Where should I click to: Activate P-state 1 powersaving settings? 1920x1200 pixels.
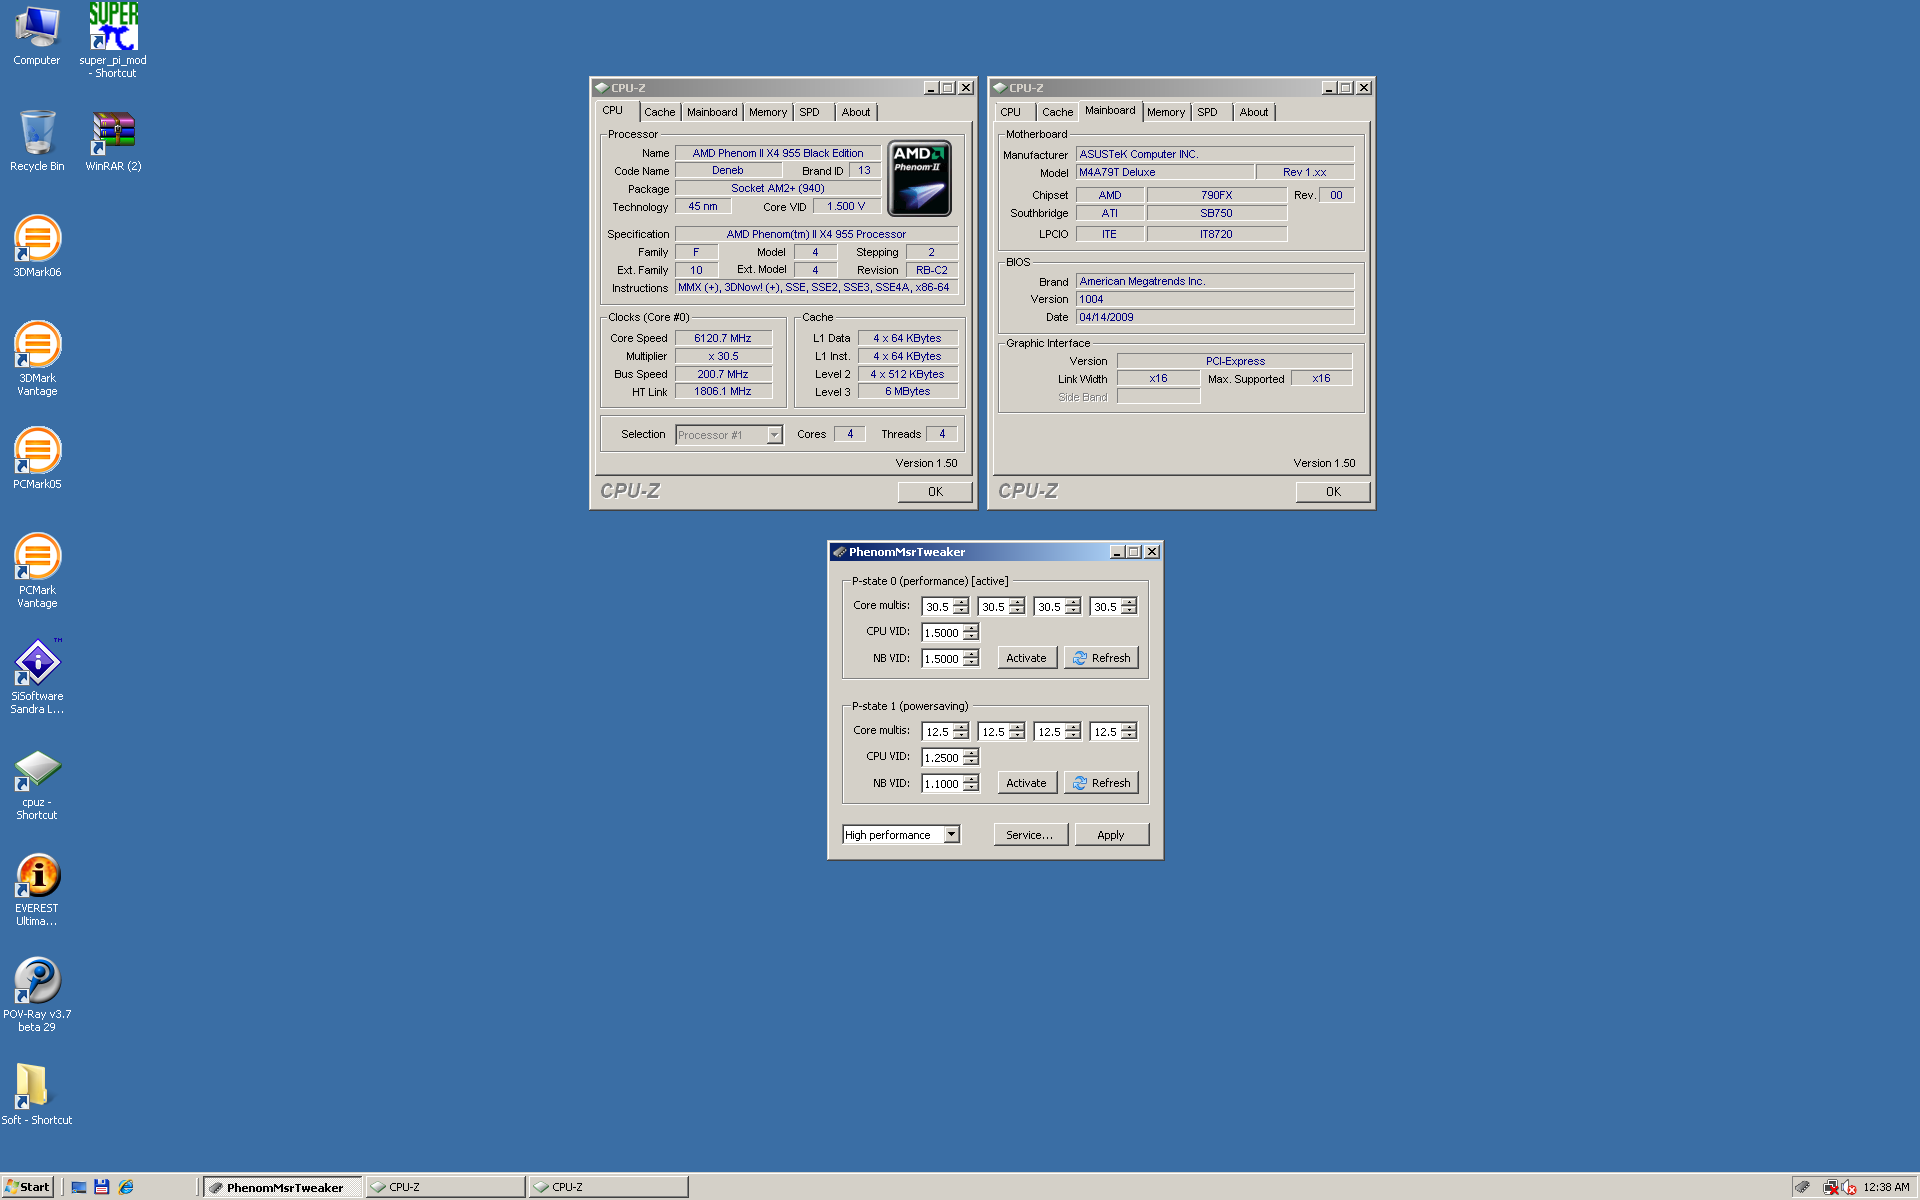pyautogui.click(x=1027, y=783)
